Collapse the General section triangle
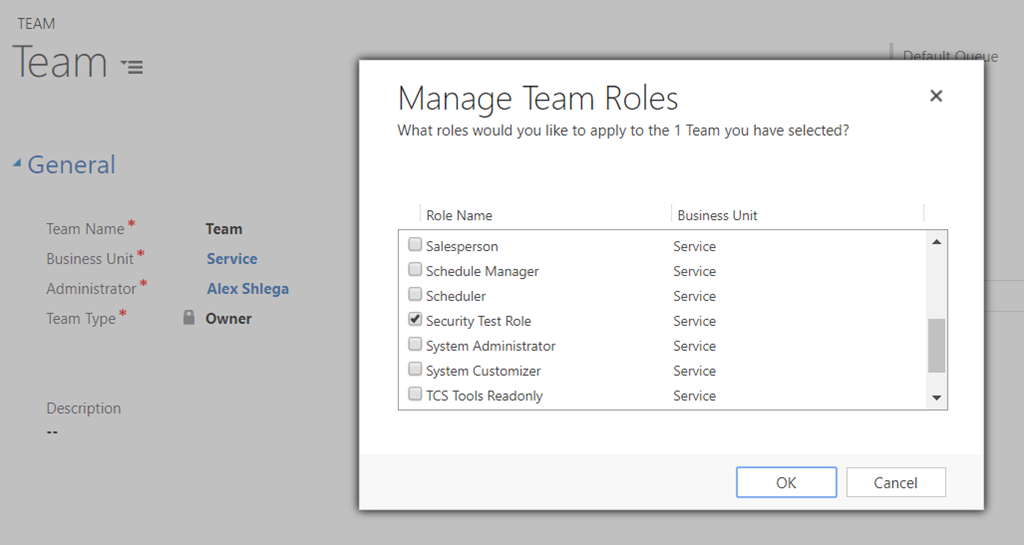The height and width of the screenshot is (545, 1024). coord(17,163)
